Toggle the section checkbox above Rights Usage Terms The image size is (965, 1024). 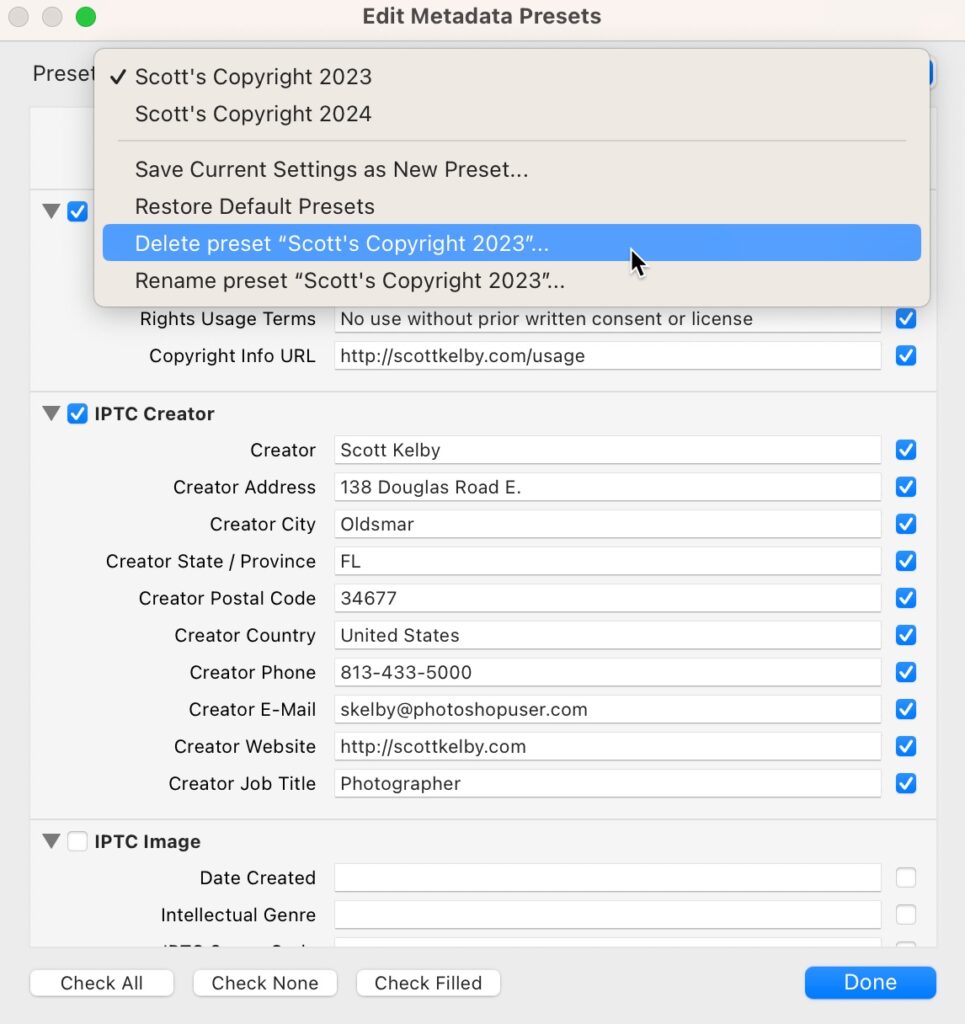[x=77, y=211]
